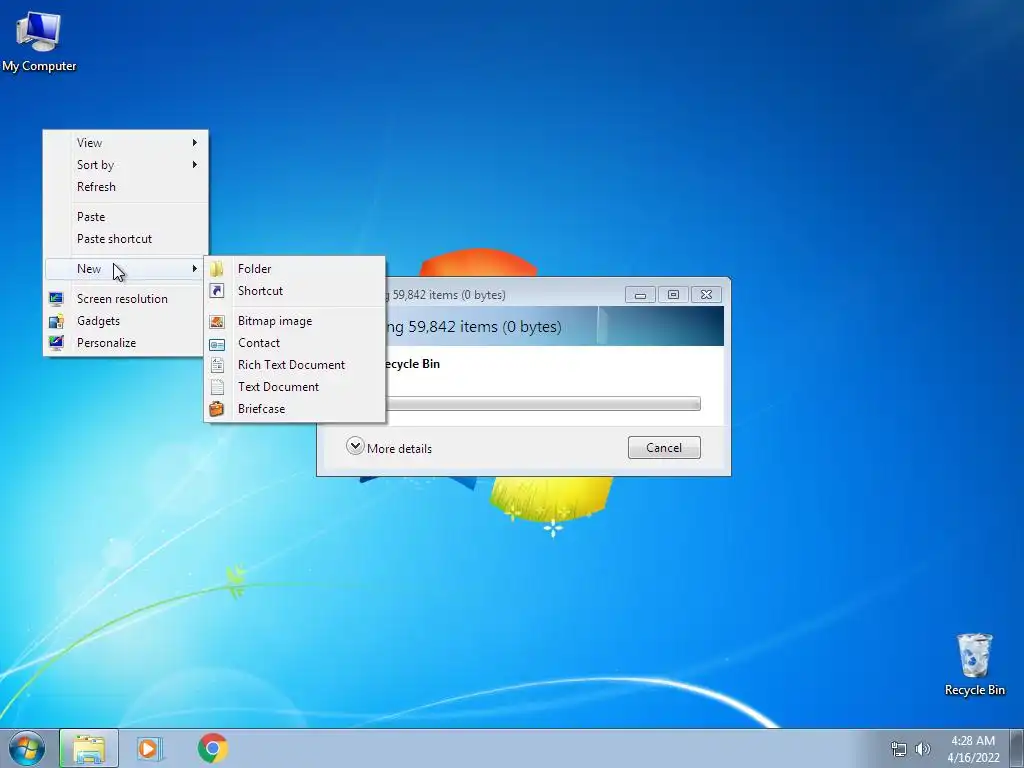1024x768 pixels.
Task: Expand More details chevron in delete dialog
Action: [355, 446]
